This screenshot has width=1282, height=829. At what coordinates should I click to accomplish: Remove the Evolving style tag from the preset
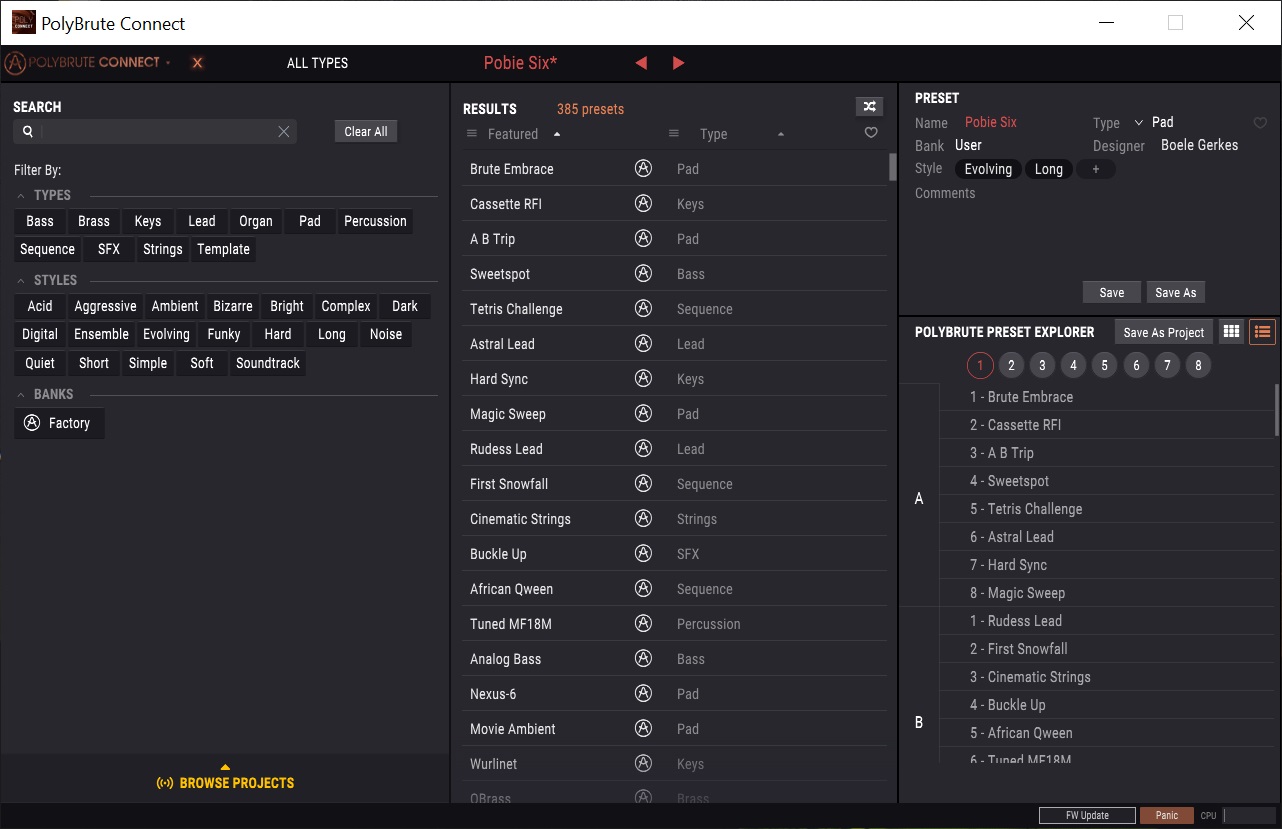[988, 169]
